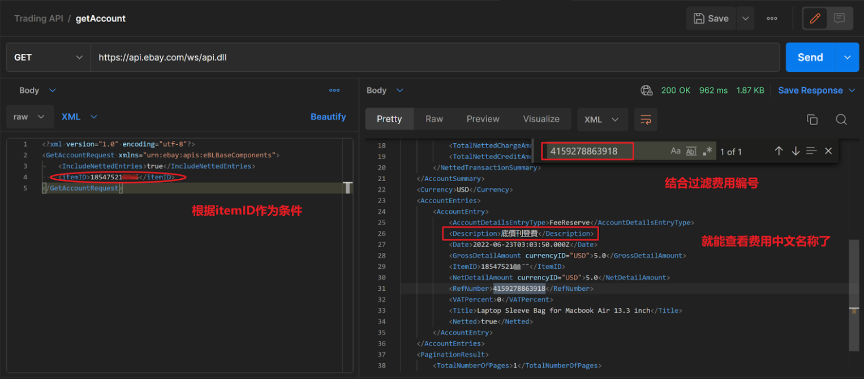Go to next match arrow
864x380 pixels.
click(x=795, y=151)
